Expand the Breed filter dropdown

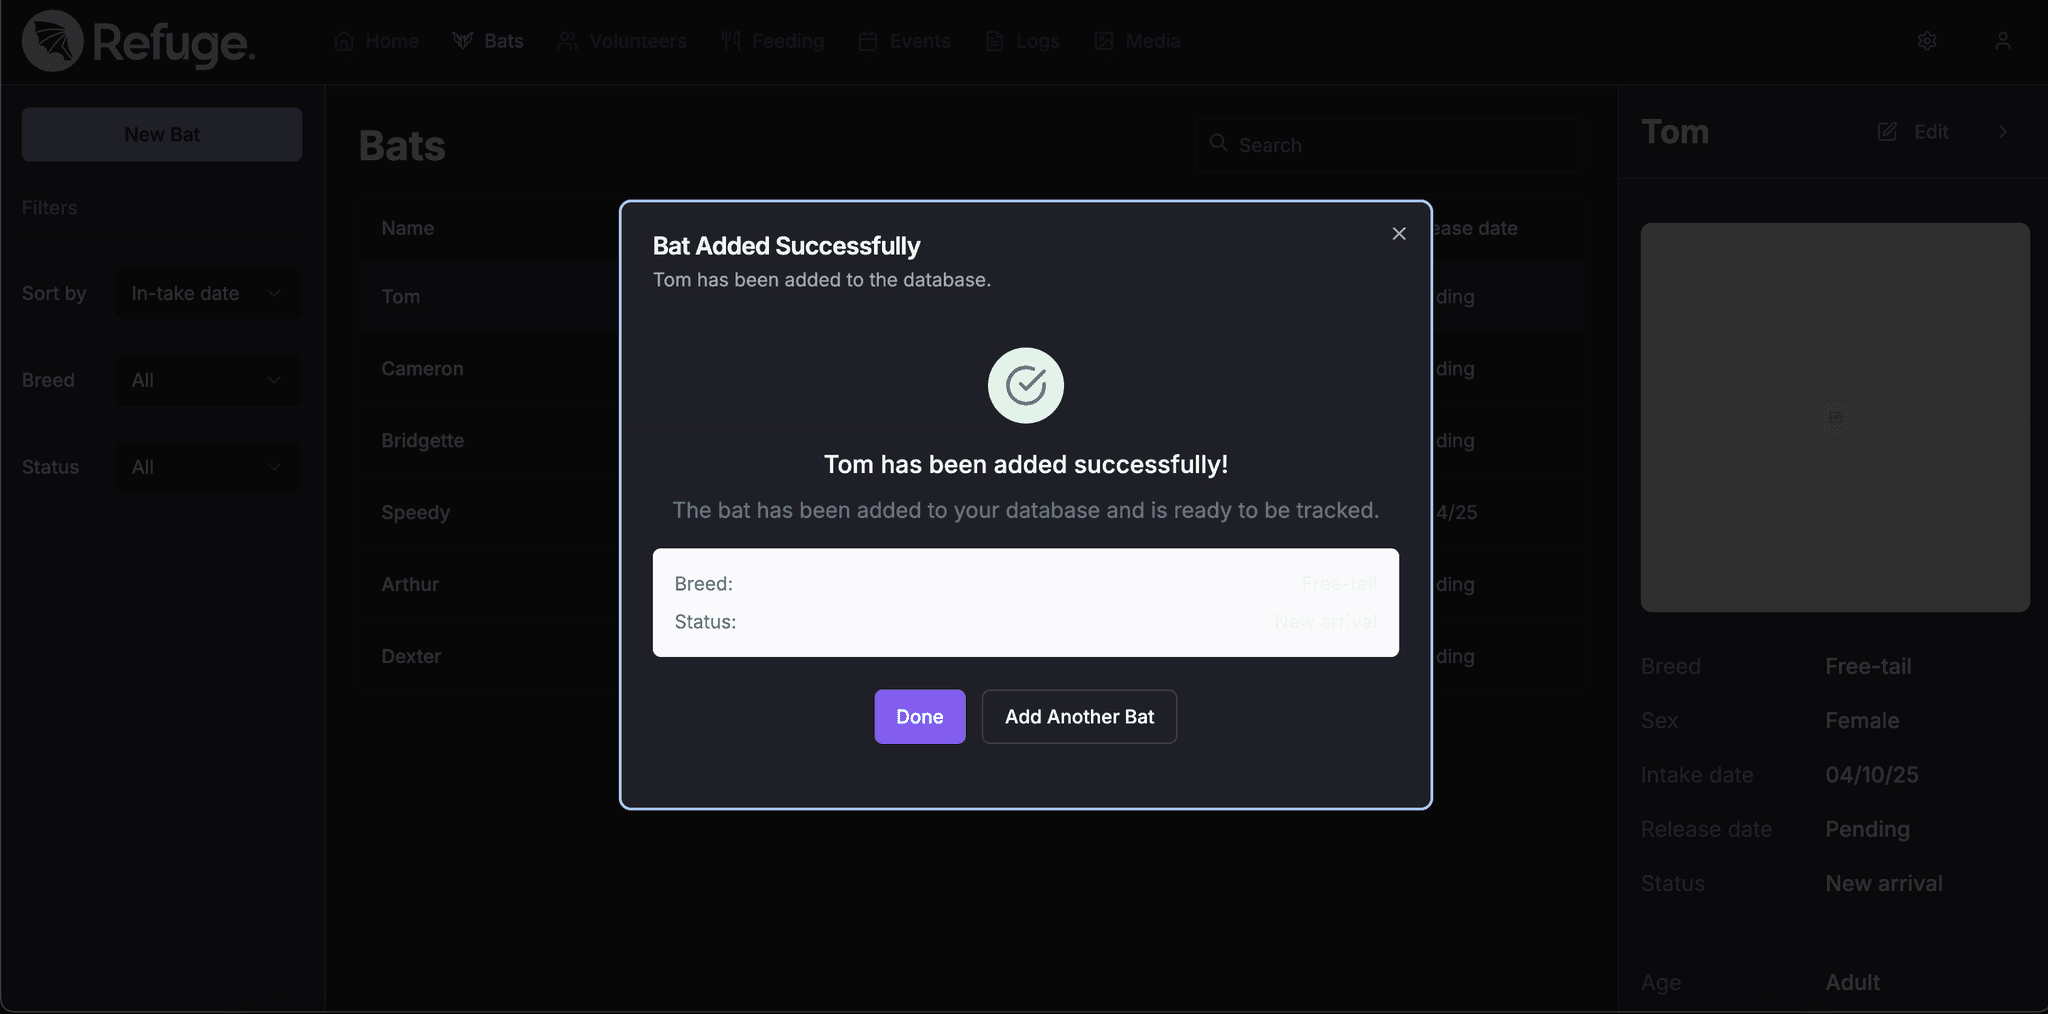coord(208,380)
